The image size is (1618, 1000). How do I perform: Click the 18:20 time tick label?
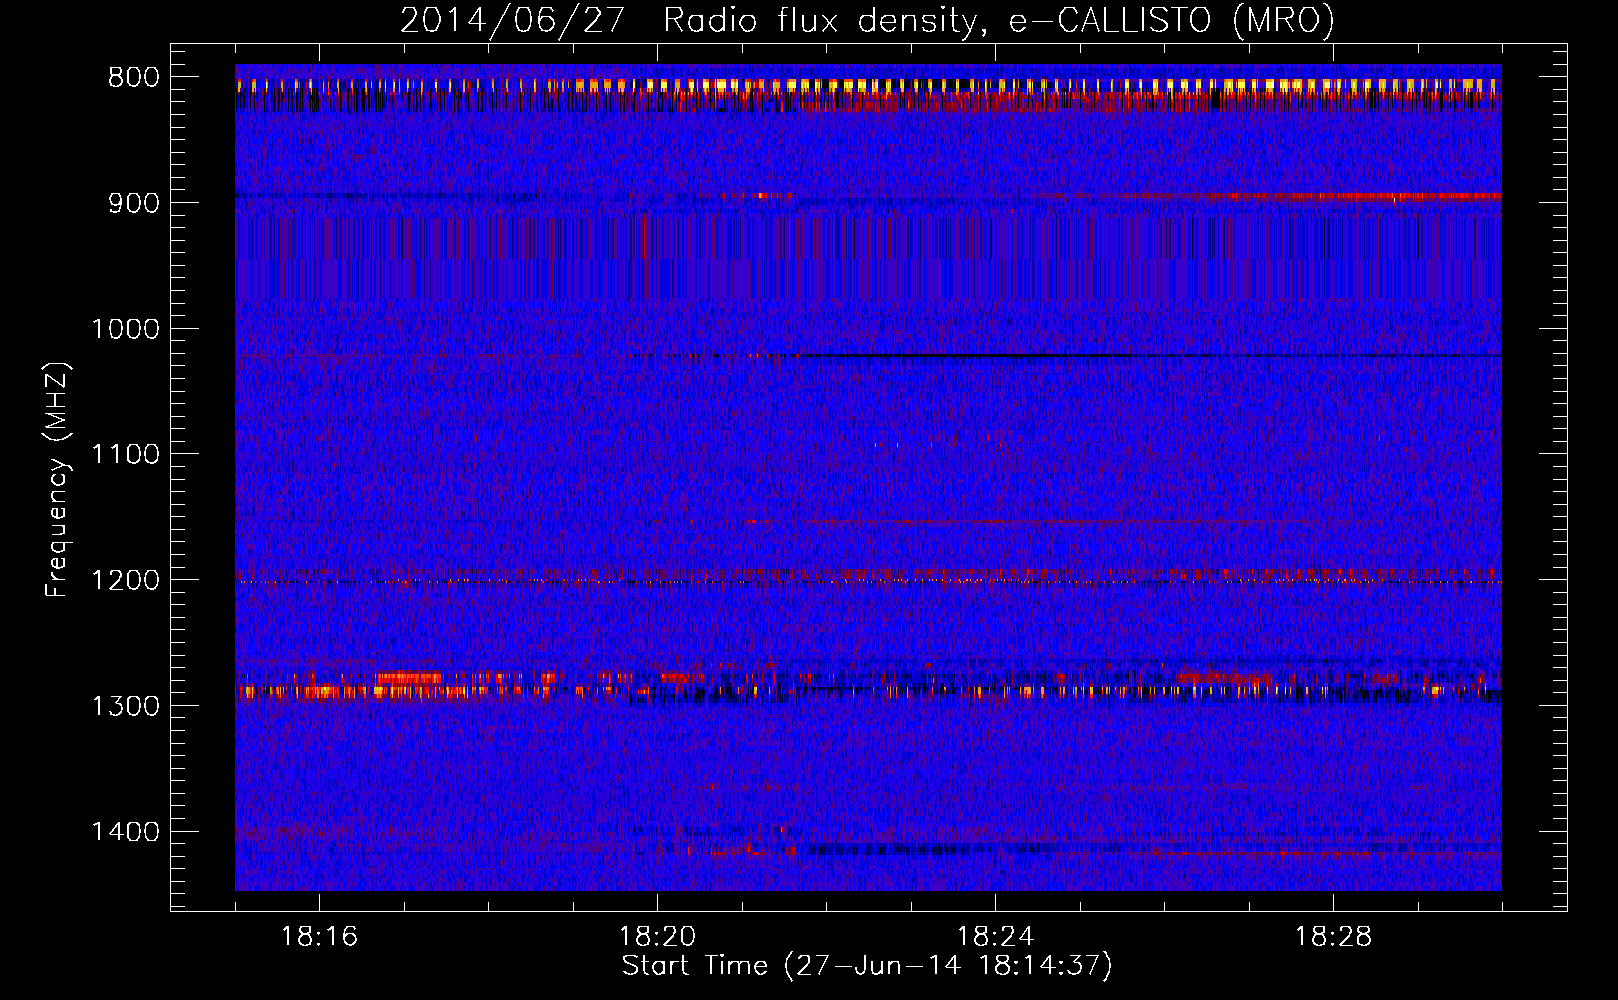pyautogui.click(x=658, y=937)
